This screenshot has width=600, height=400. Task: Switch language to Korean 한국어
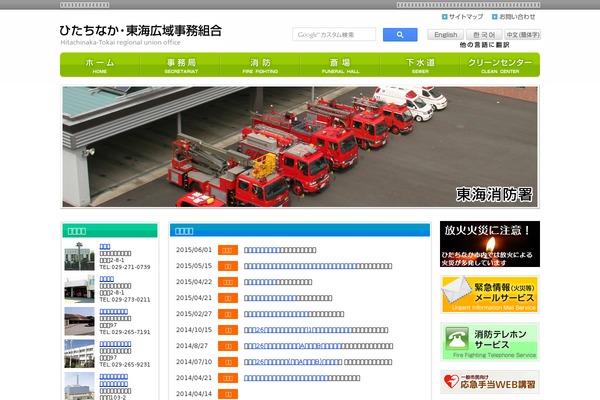coord(484,35)
